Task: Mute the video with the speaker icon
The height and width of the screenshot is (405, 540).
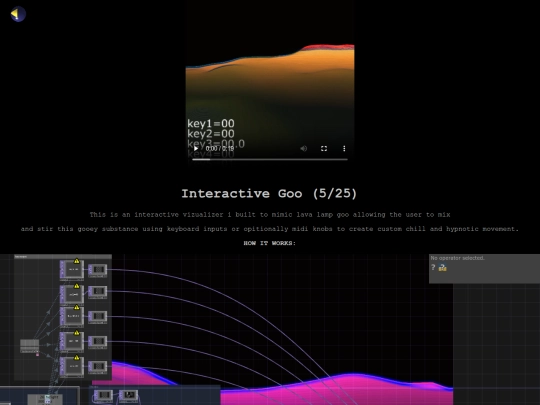Action: pyautogui.click(x=303, y=148)
